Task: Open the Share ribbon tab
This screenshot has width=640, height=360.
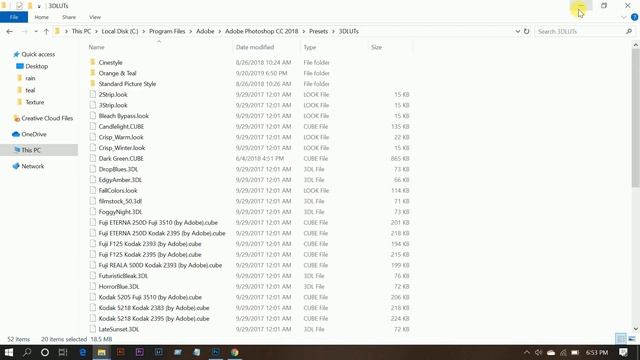Action: pos(69,17)
